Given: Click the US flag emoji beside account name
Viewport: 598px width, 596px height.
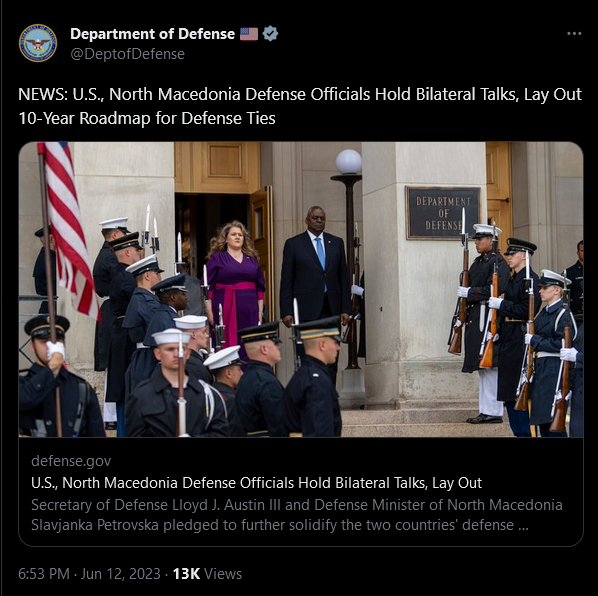Looking at the screenshot, I should (249, 34).
